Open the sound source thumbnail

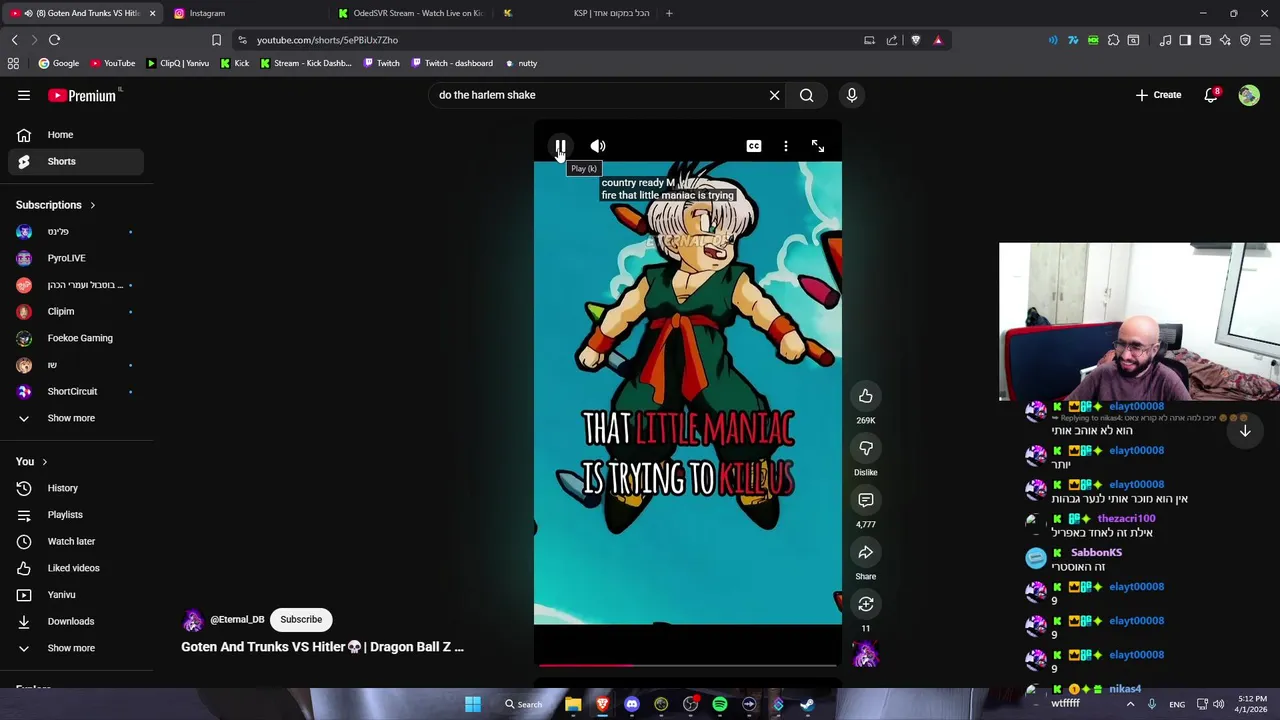pyautogui.click(x=866, y=655)
